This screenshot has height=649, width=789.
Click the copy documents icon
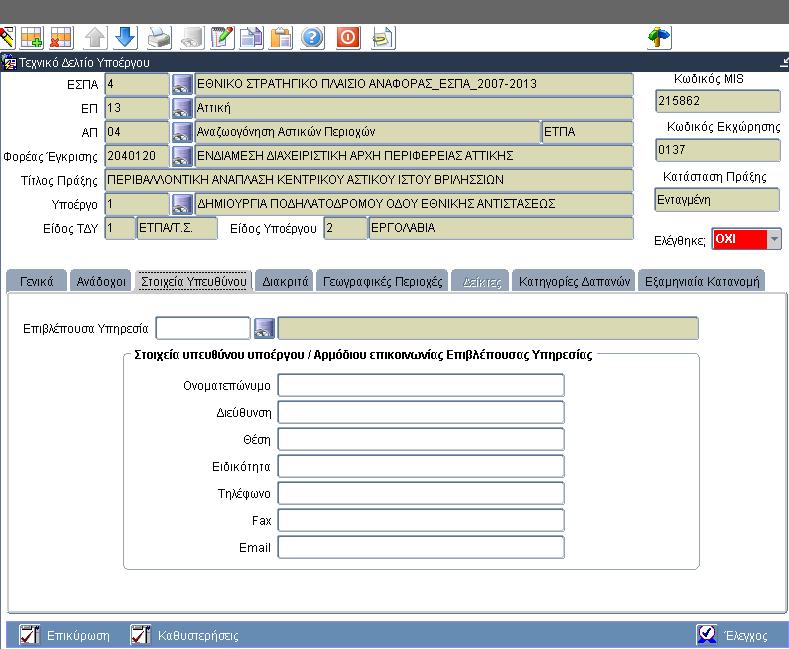251,38
